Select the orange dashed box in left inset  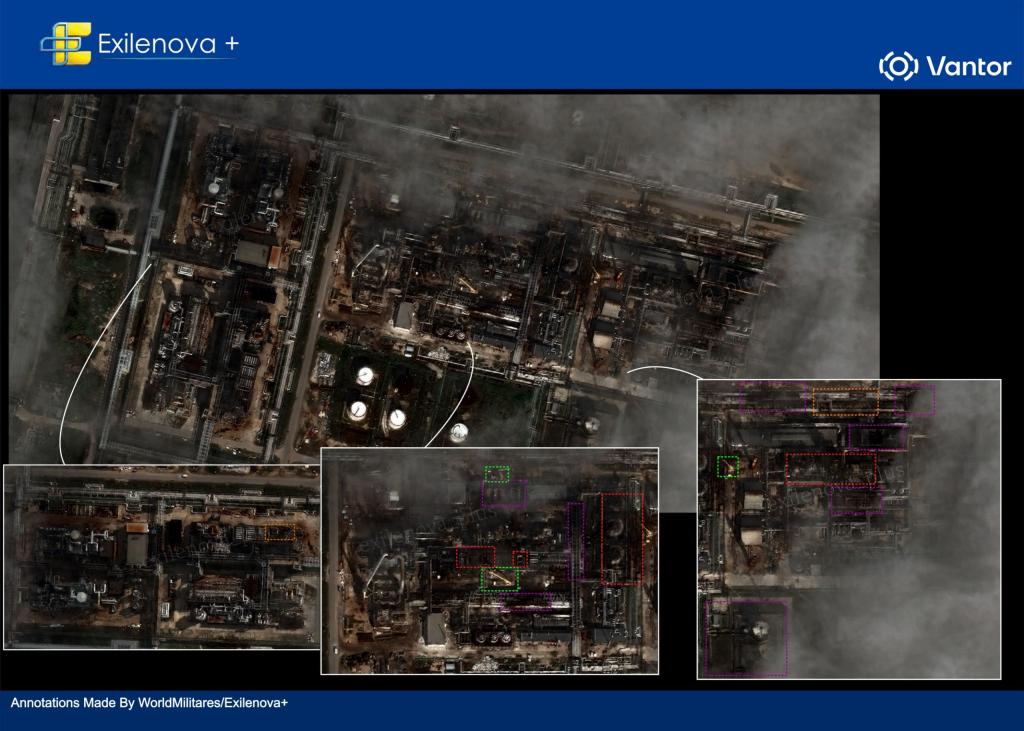281,533
